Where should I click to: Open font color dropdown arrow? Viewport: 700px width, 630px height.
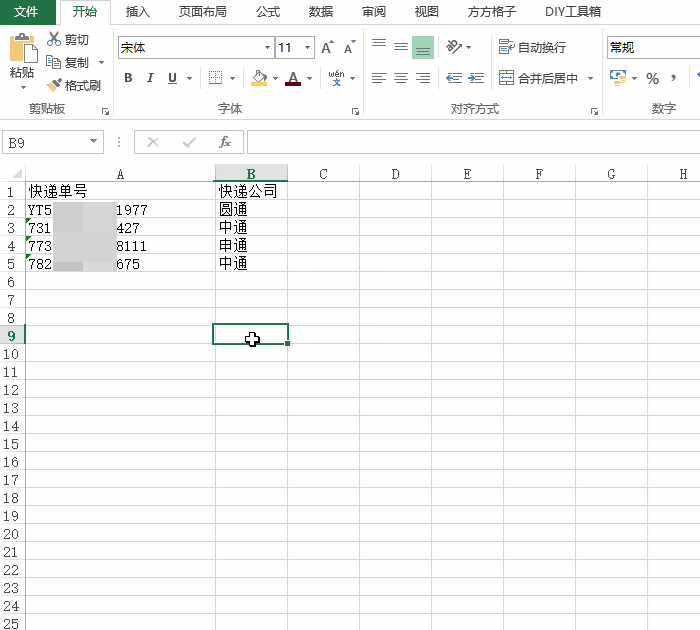(x=309, y=79)
